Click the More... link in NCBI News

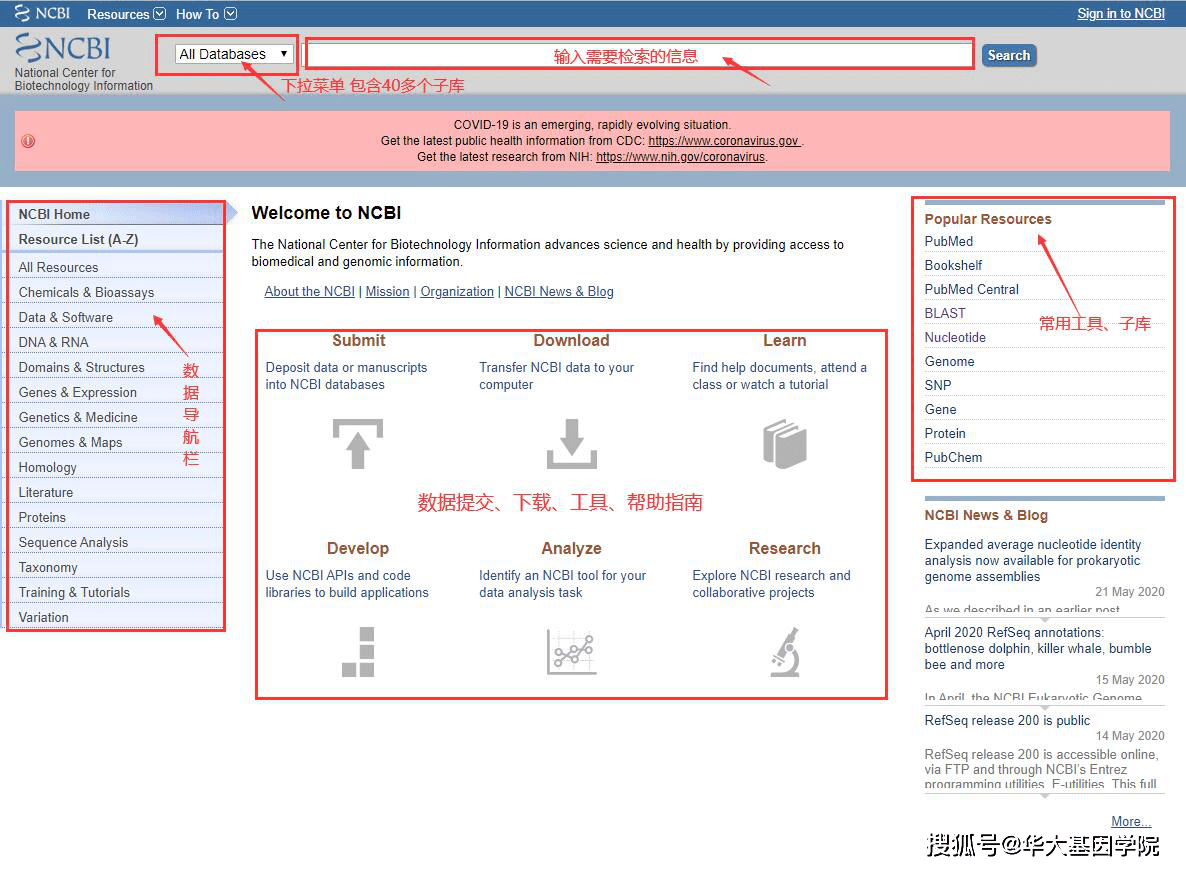[x=1130, y=821]
